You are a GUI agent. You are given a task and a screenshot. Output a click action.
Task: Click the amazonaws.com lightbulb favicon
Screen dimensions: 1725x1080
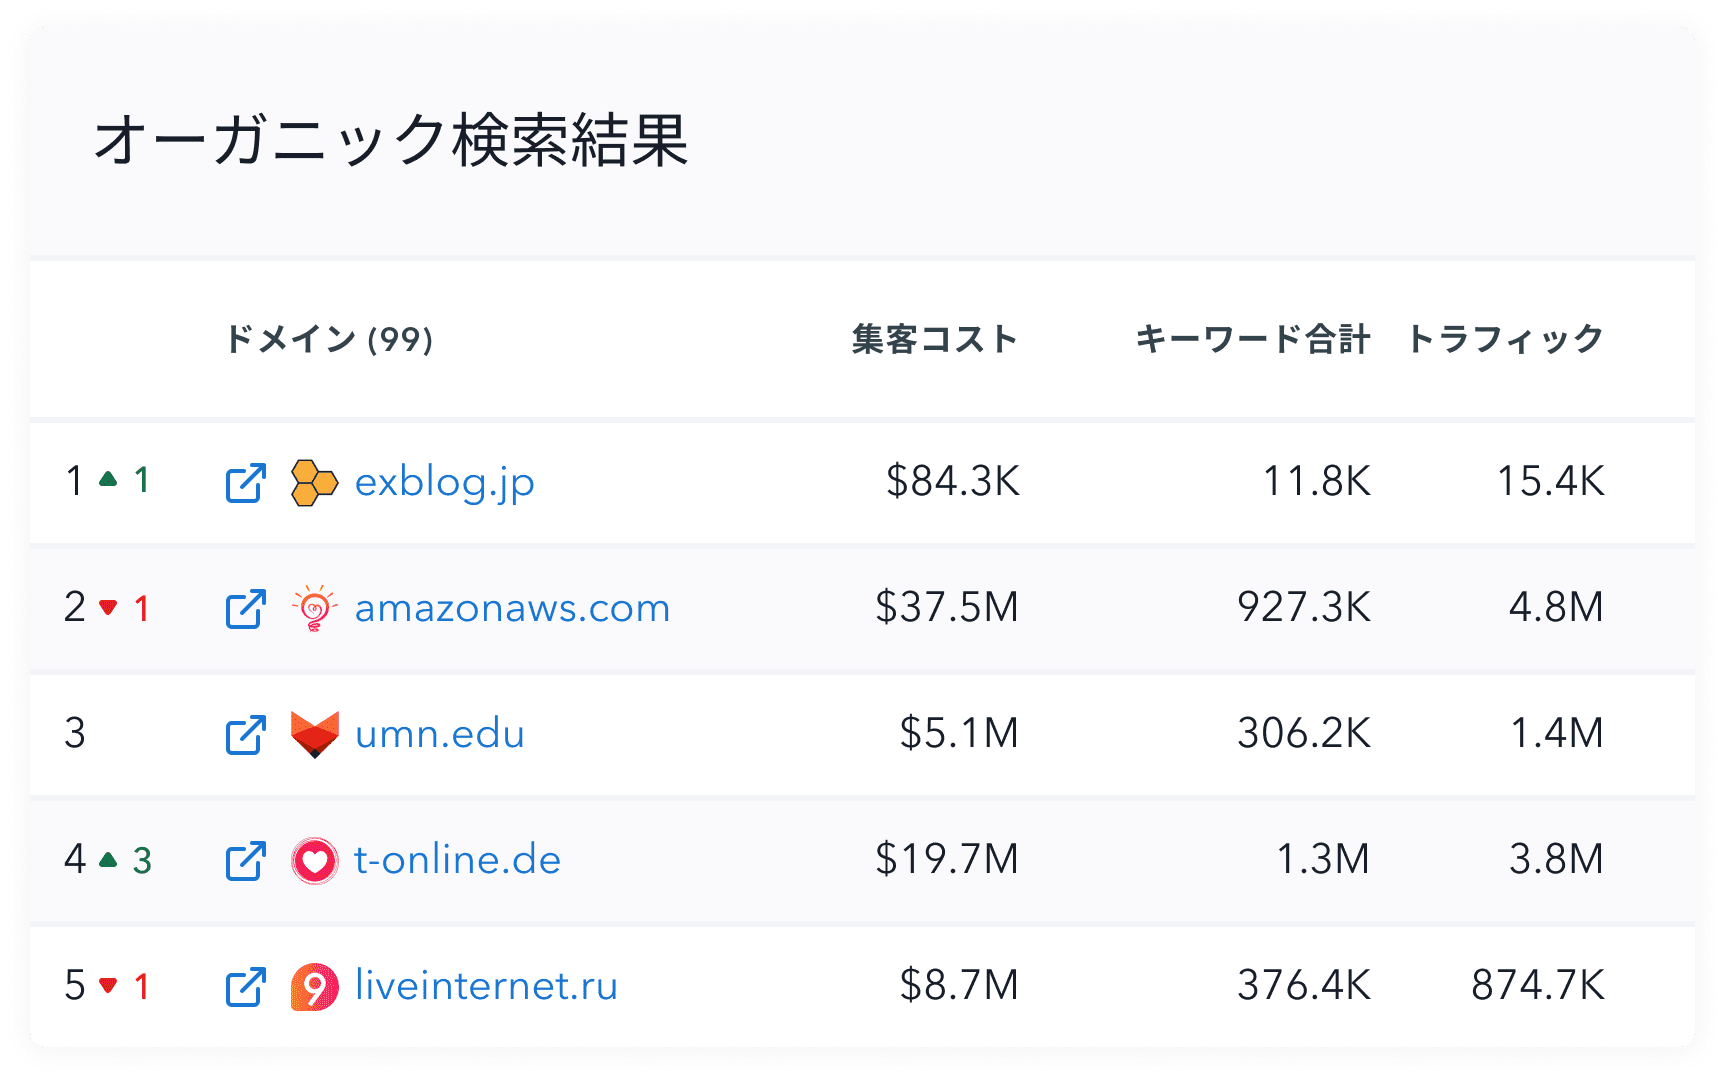314,608
